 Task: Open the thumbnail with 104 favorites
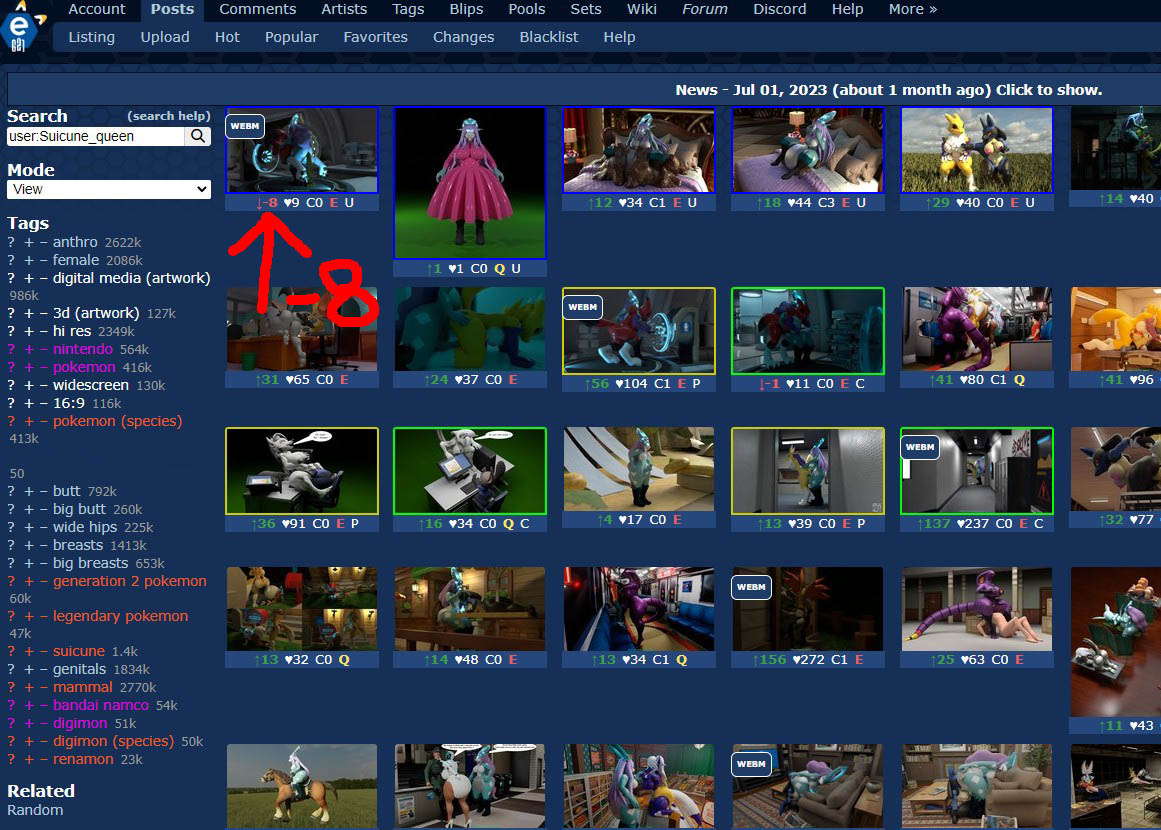click(639, 331)
